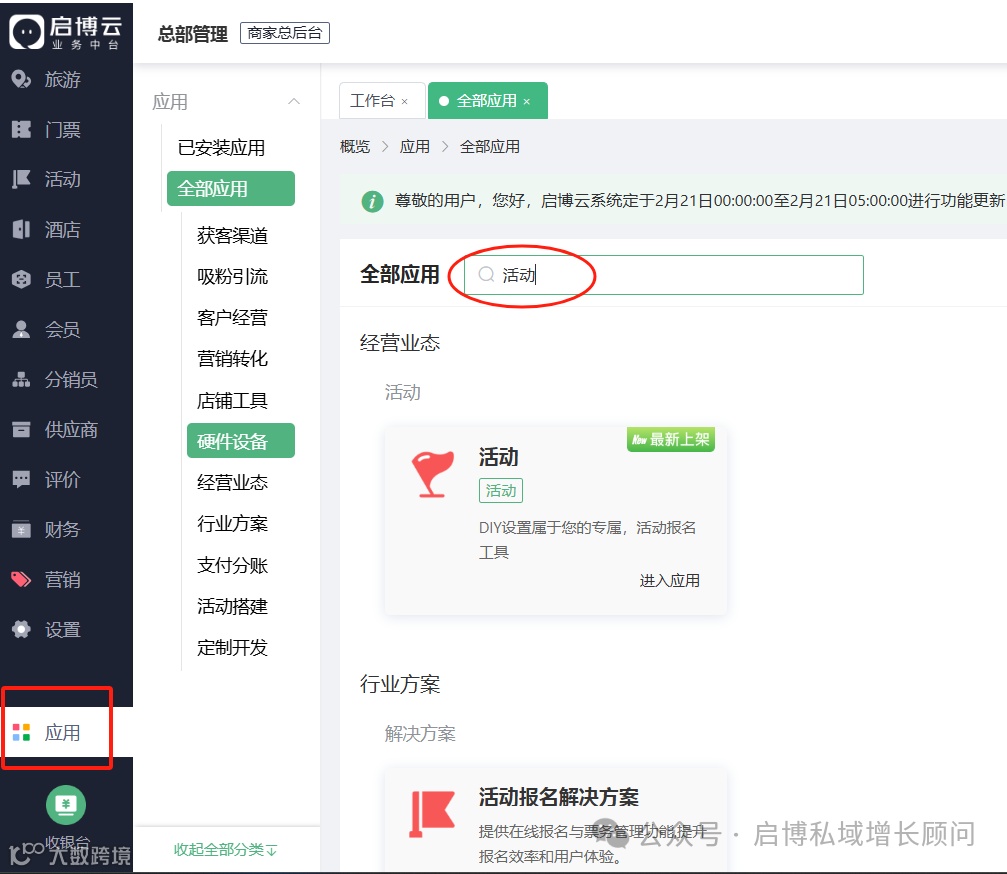1007x874 pixels.
Task: Click the 会员 member person icon
Action: point(21,329)
